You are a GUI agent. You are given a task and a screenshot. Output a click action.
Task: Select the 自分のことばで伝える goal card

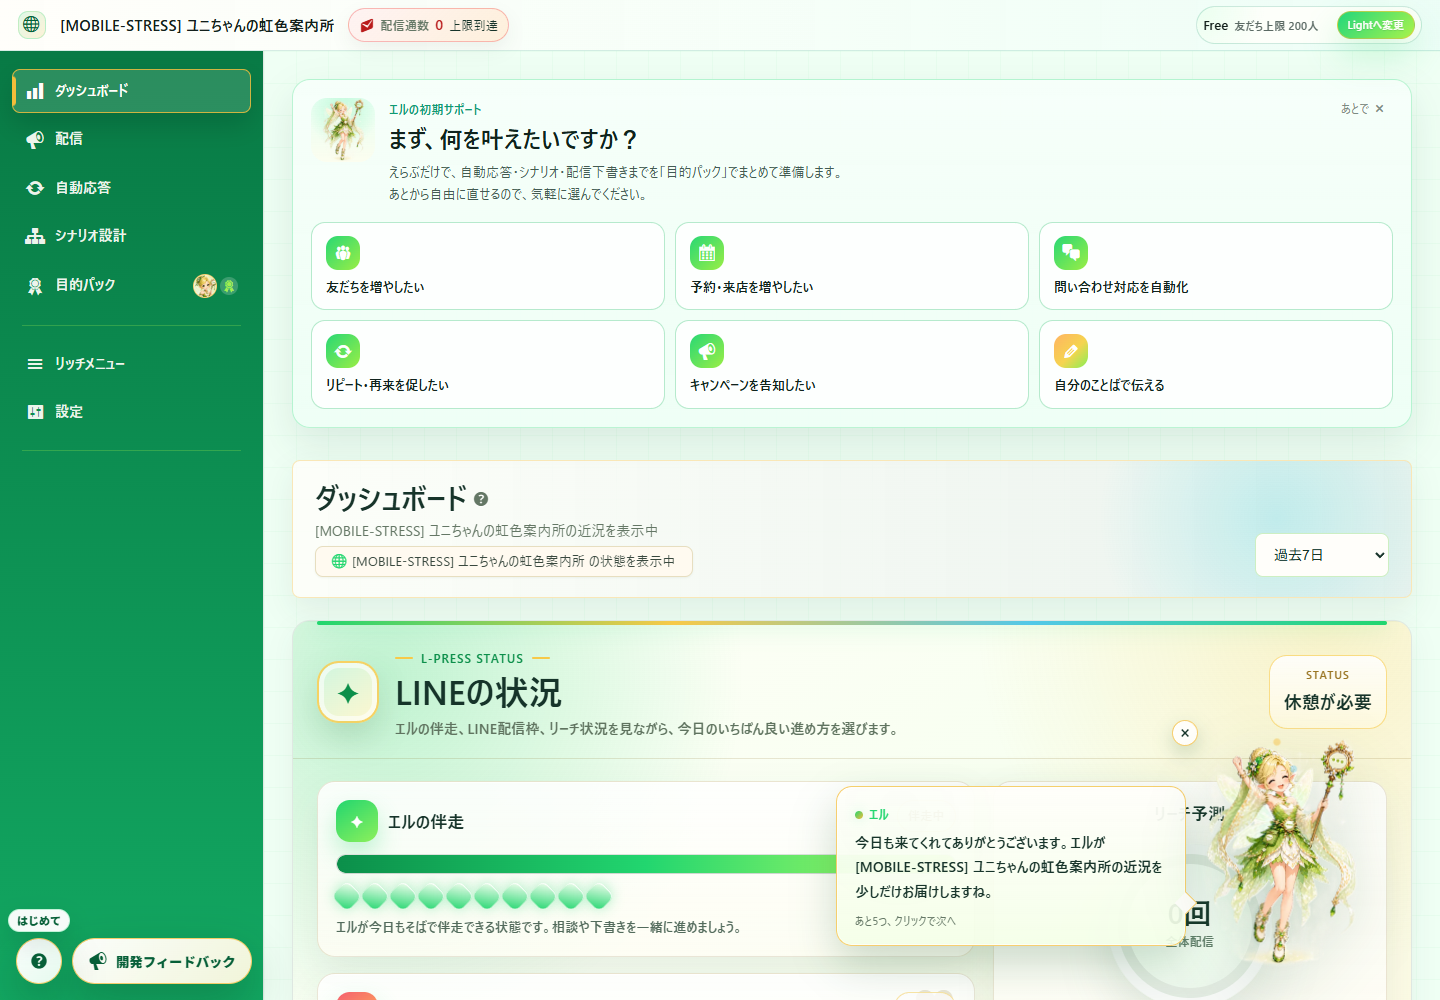pyautogui.click(x=1216, y=364)
